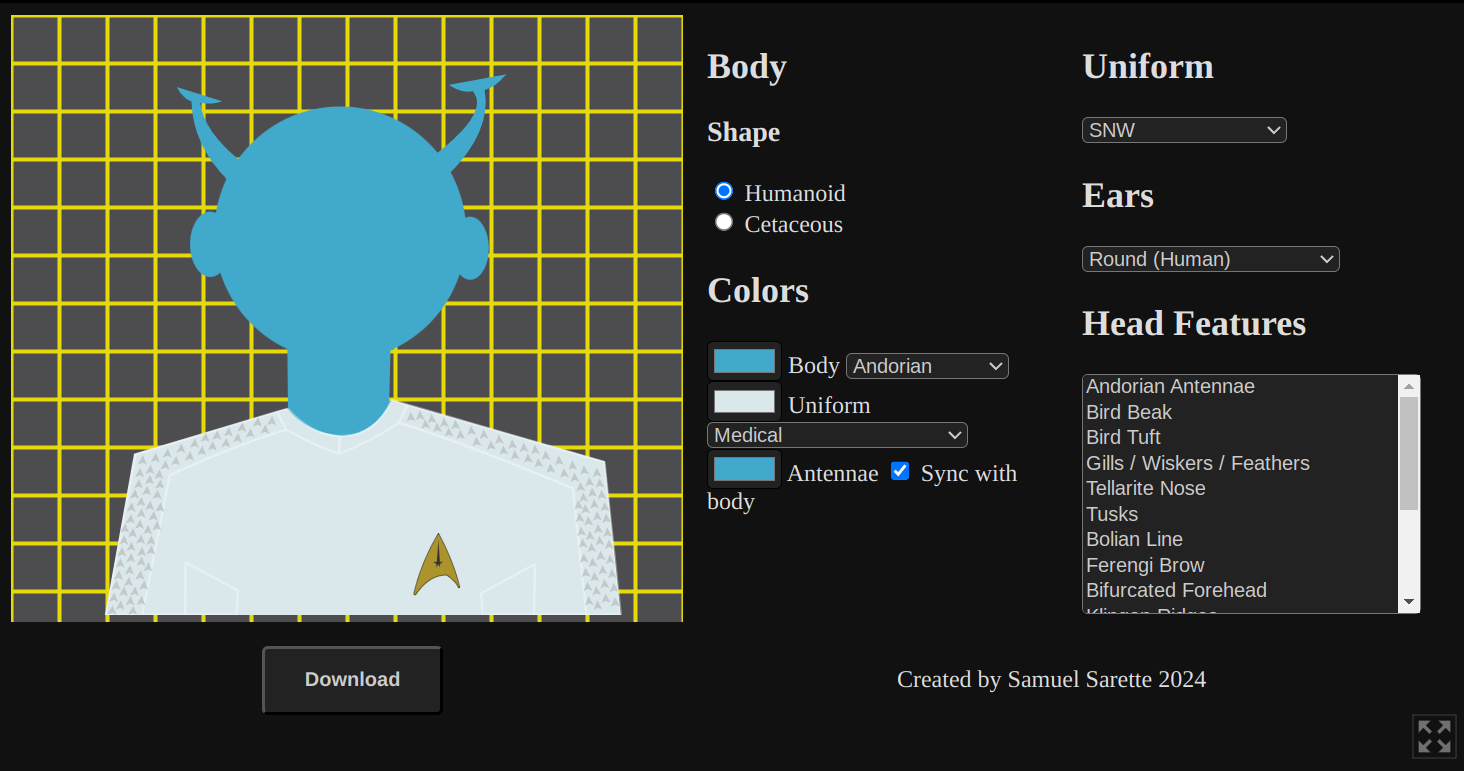Open the Medical uniform color dropdown

[837, 435]
